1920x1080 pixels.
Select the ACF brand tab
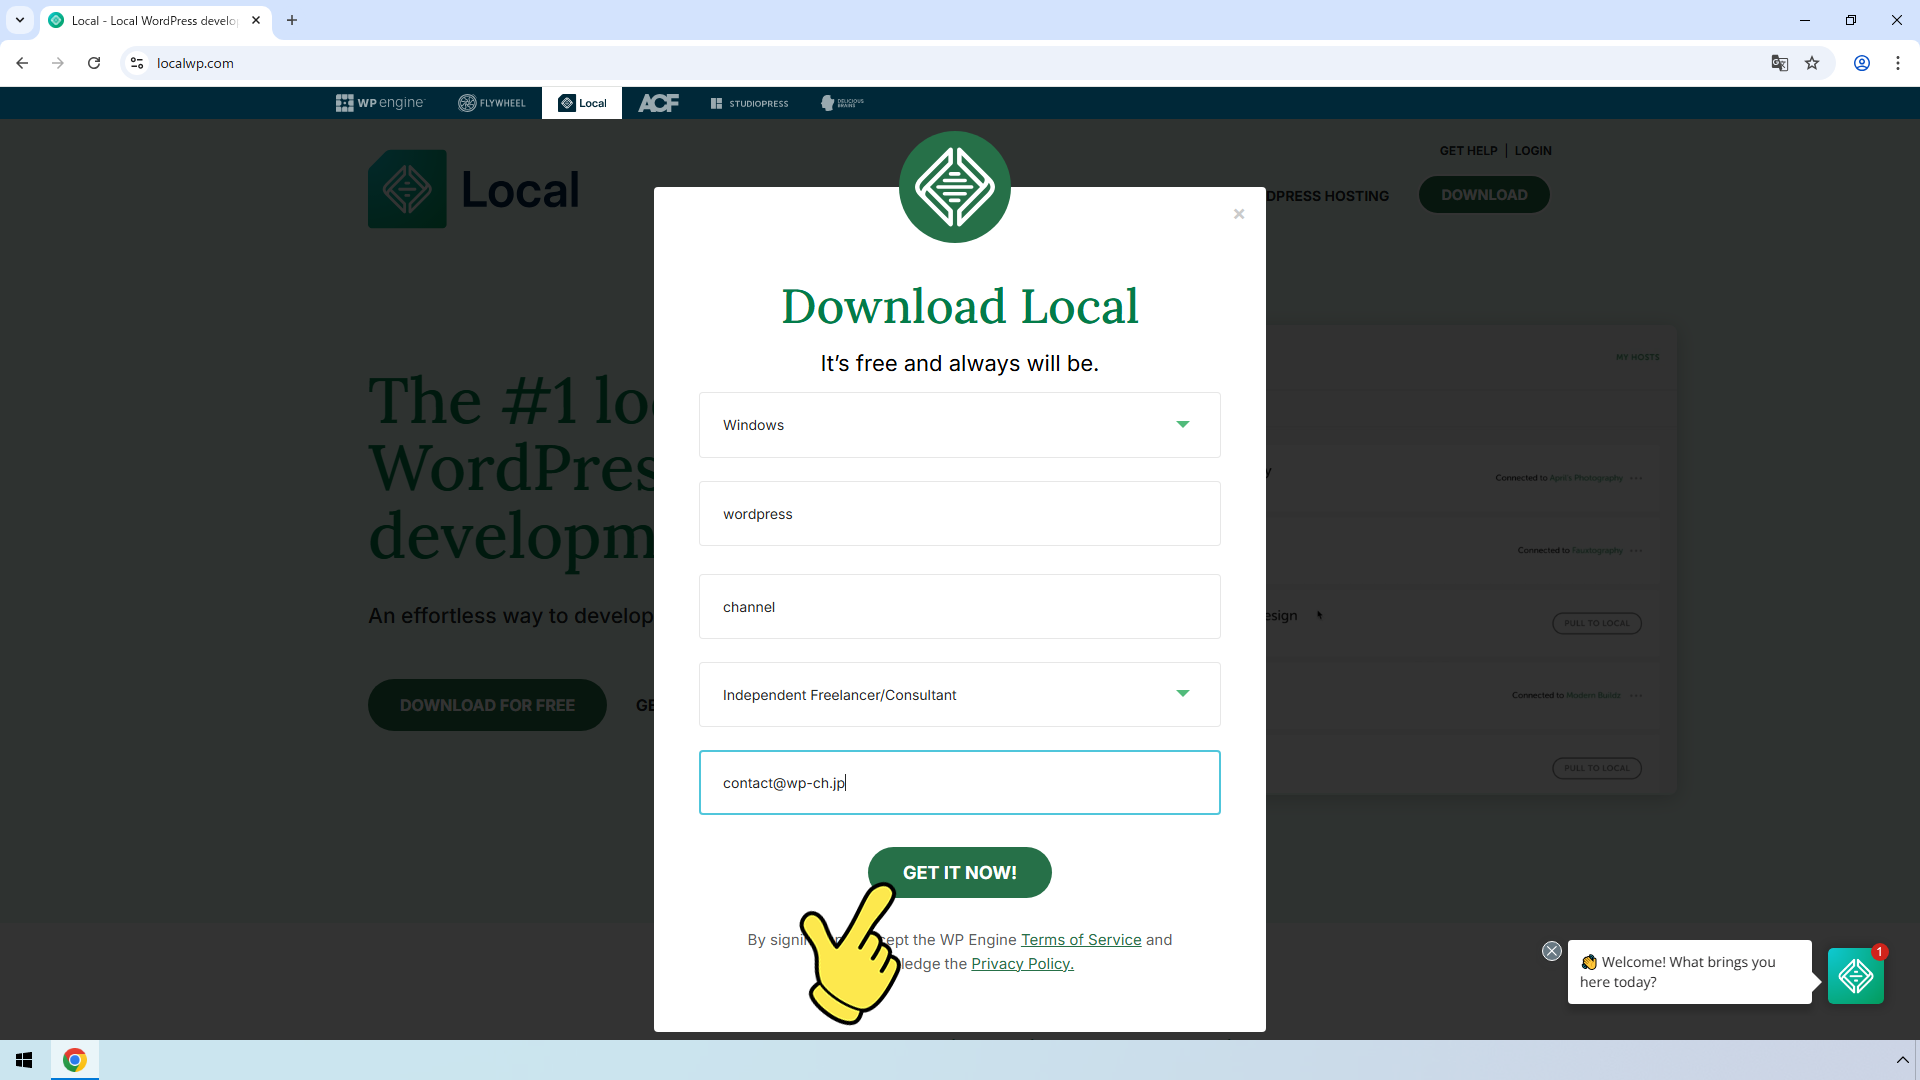658,103
